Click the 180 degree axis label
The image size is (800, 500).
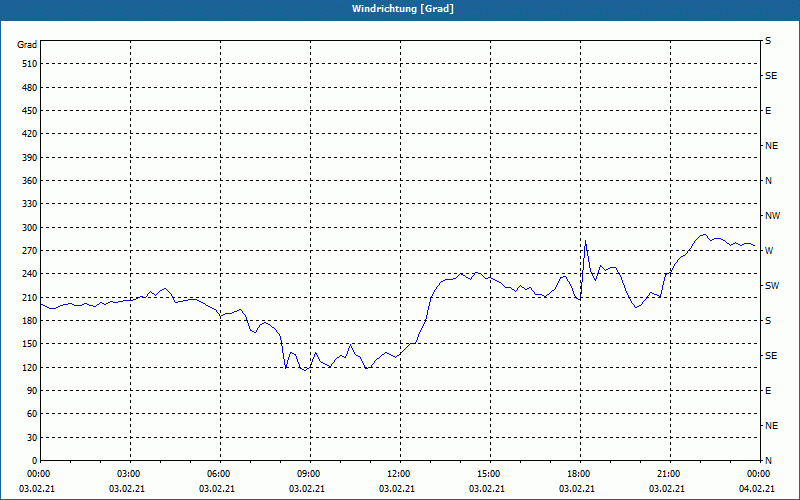(30, 321)
